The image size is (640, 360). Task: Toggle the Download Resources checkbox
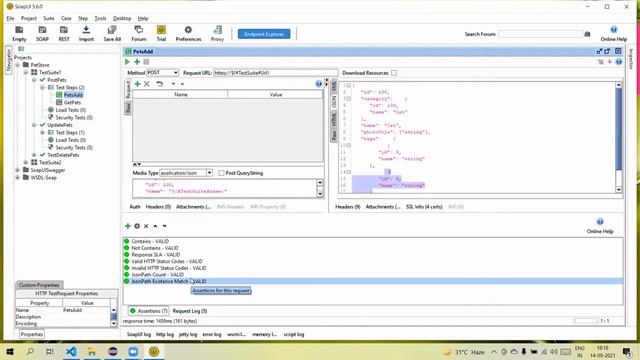[x=394, y=73]
